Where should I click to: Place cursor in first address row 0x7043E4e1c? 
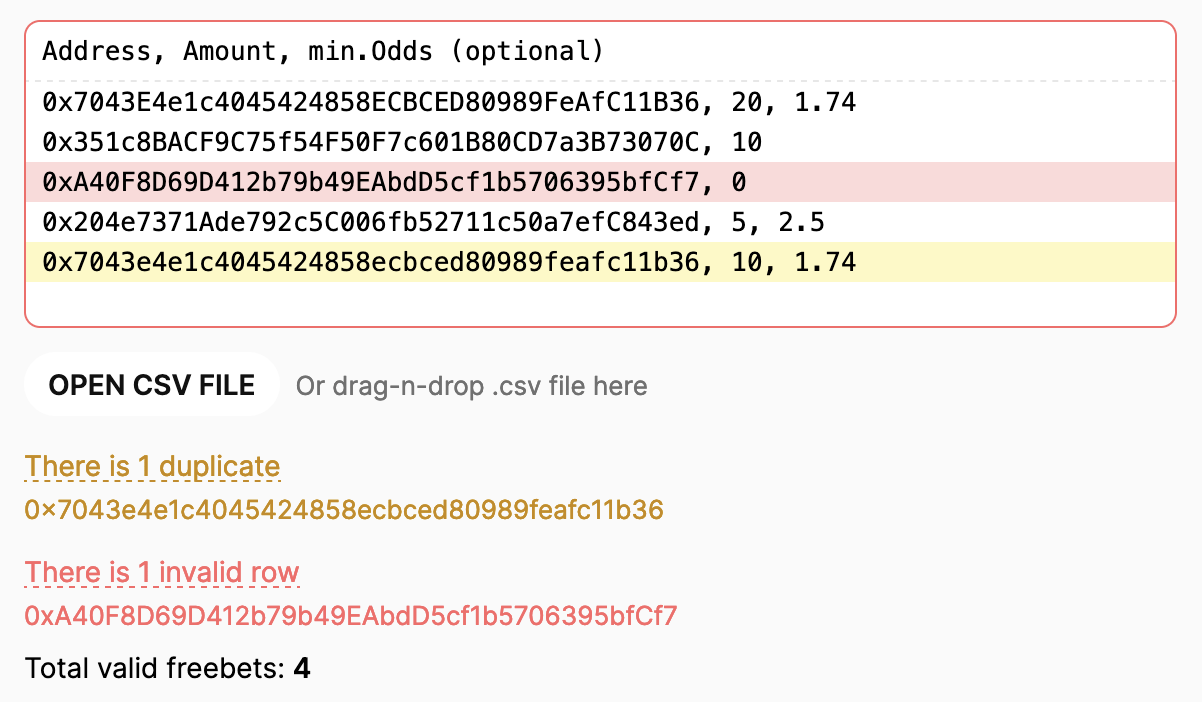click(449, 102)
